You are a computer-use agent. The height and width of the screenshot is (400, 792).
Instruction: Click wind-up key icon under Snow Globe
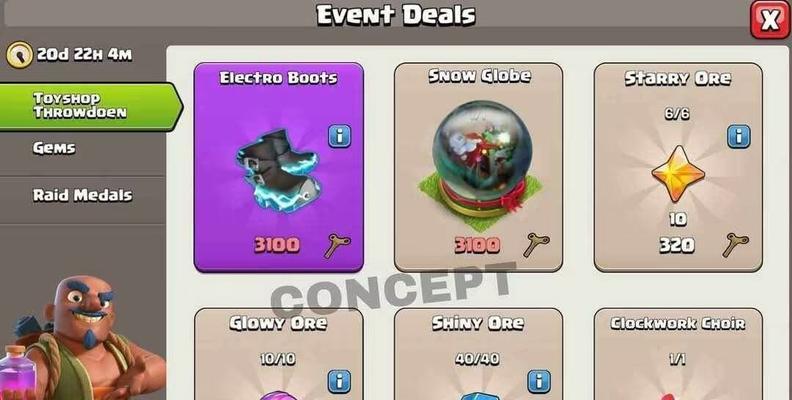[536, 245]
